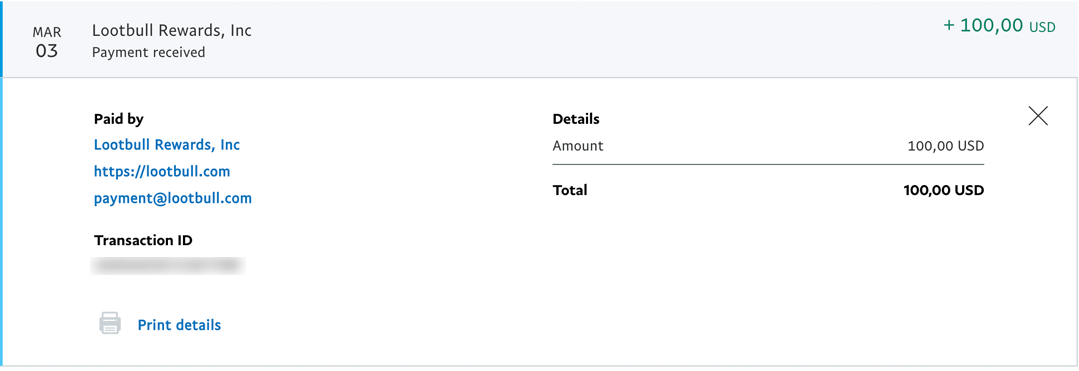This screenshot has height=371, width=1079.
Task: Open the Lootbull Rewards, Inc payer link
Action: (167, 145)
